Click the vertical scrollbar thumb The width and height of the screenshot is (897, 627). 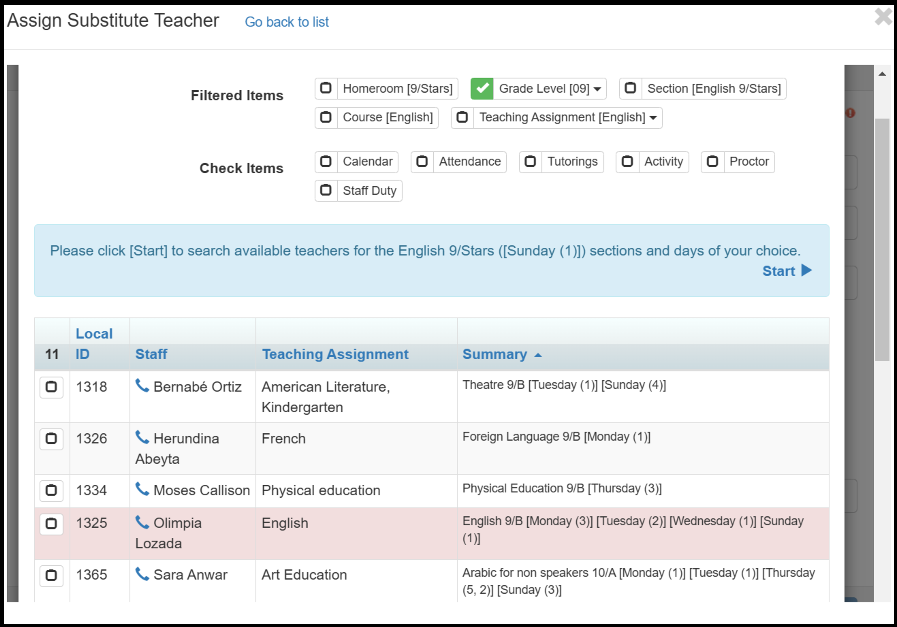click(x=882, y=240)
